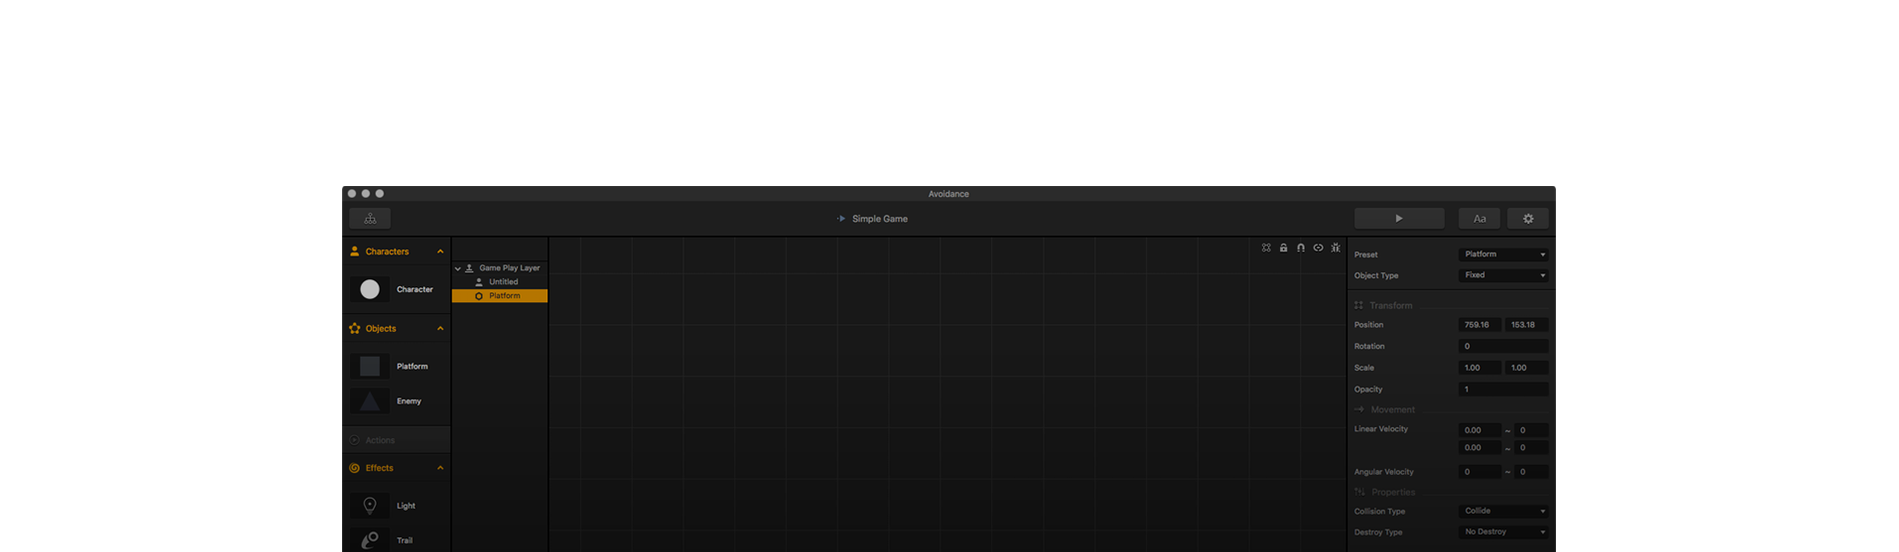1899x552 pixels.
Task: Toggle the grid nodes icon on canvas
Action: point(1266,248)
